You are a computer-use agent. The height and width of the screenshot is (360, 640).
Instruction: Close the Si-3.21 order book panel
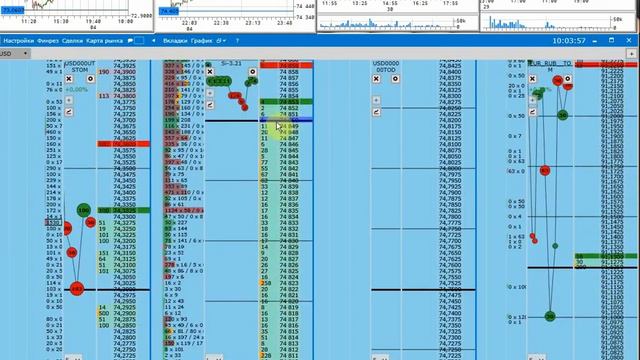tap(210, 72)
